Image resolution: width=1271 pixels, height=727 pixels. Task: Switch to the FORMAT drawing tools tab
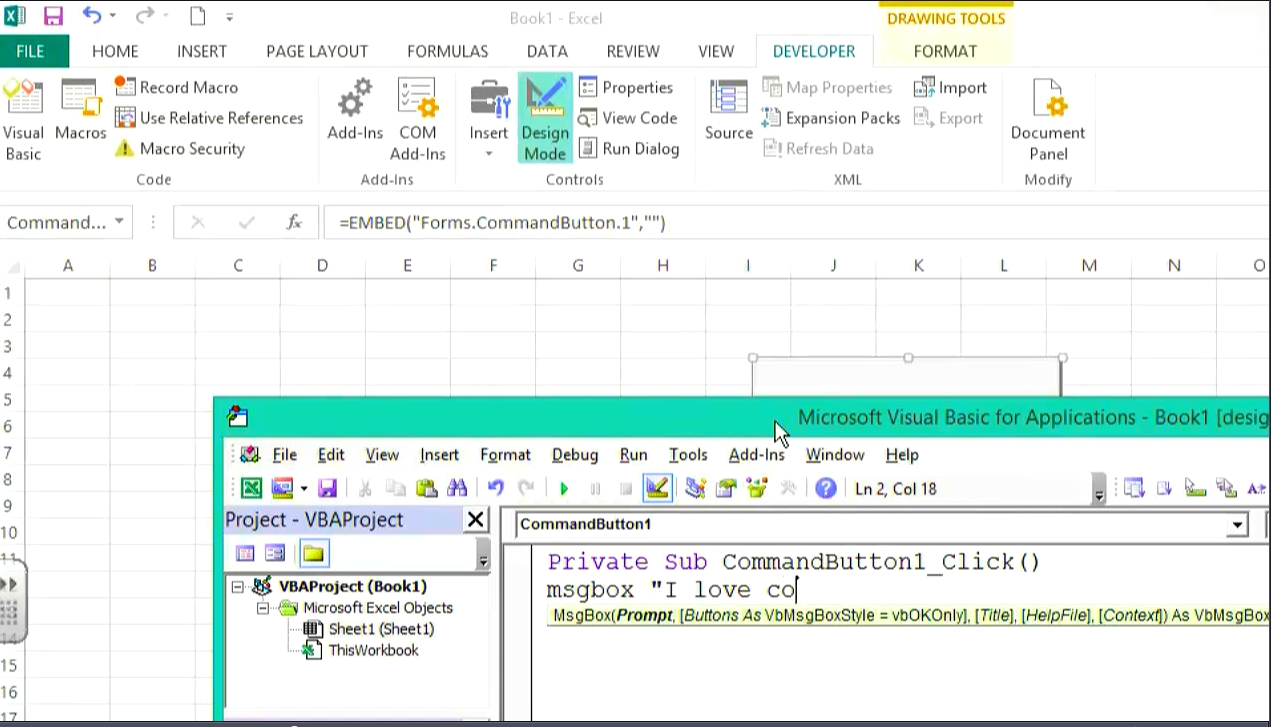[x=945, y=51]
